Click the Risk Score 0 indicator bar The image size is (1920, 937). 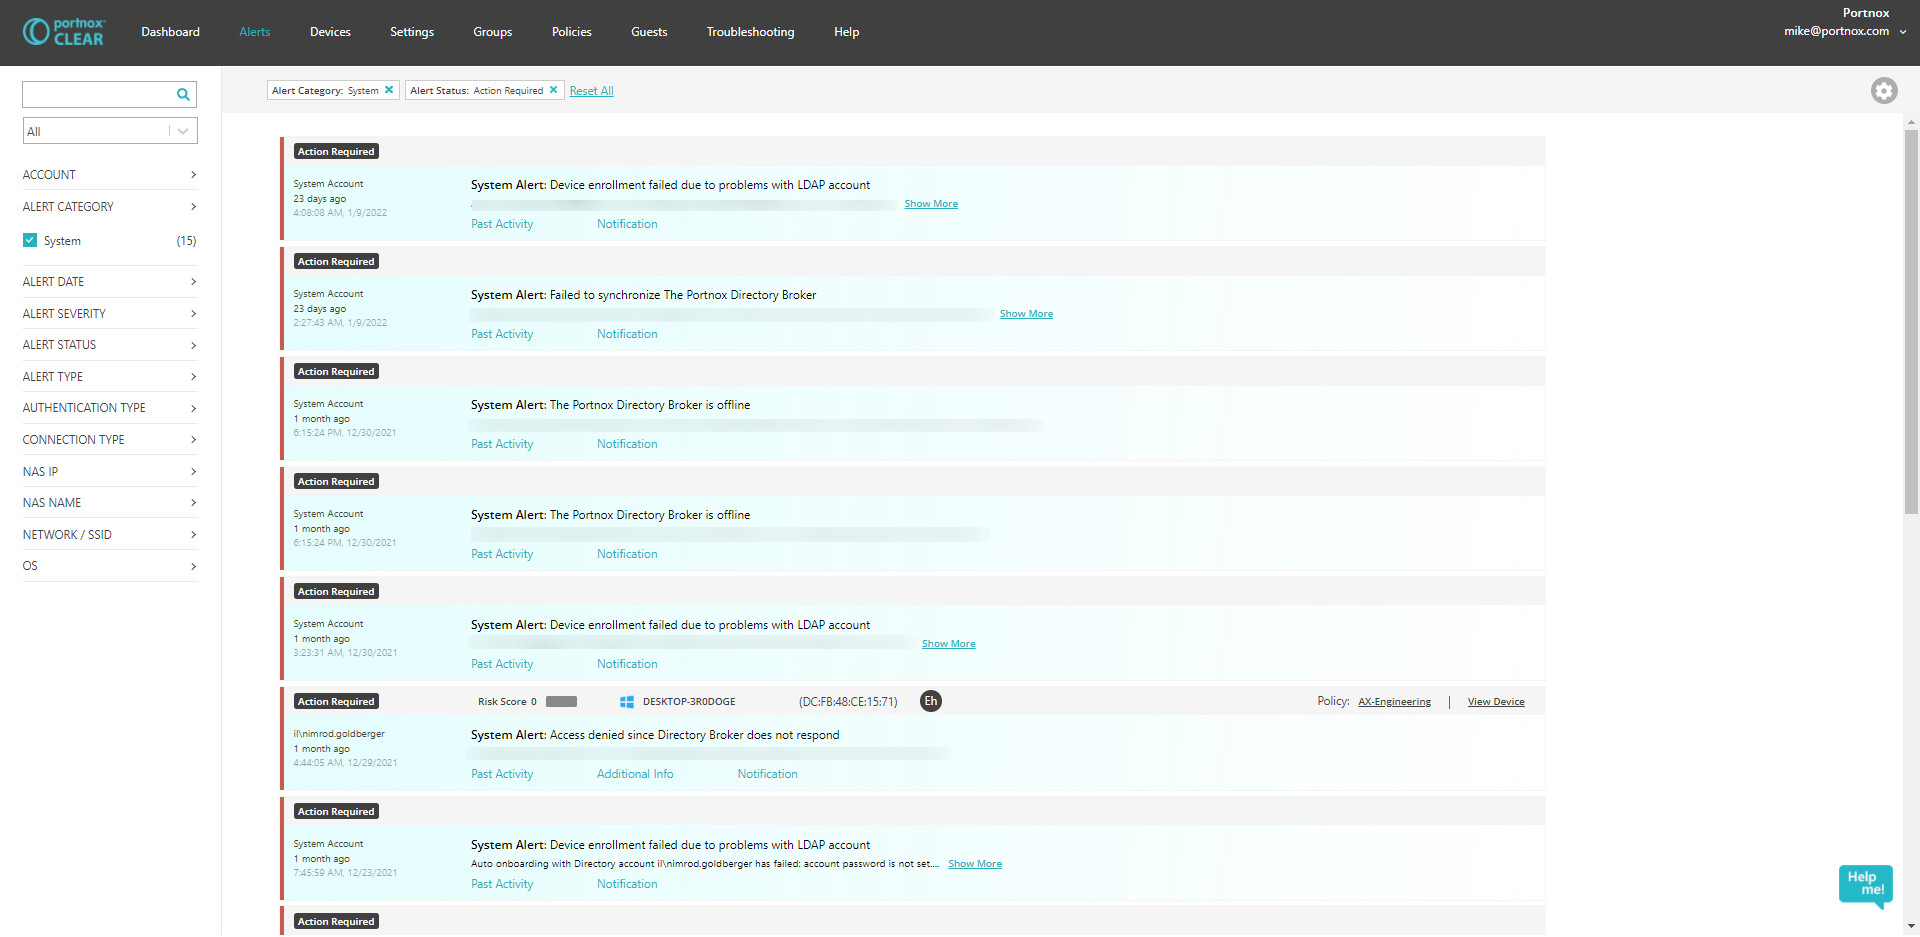(x=561, y=702)
